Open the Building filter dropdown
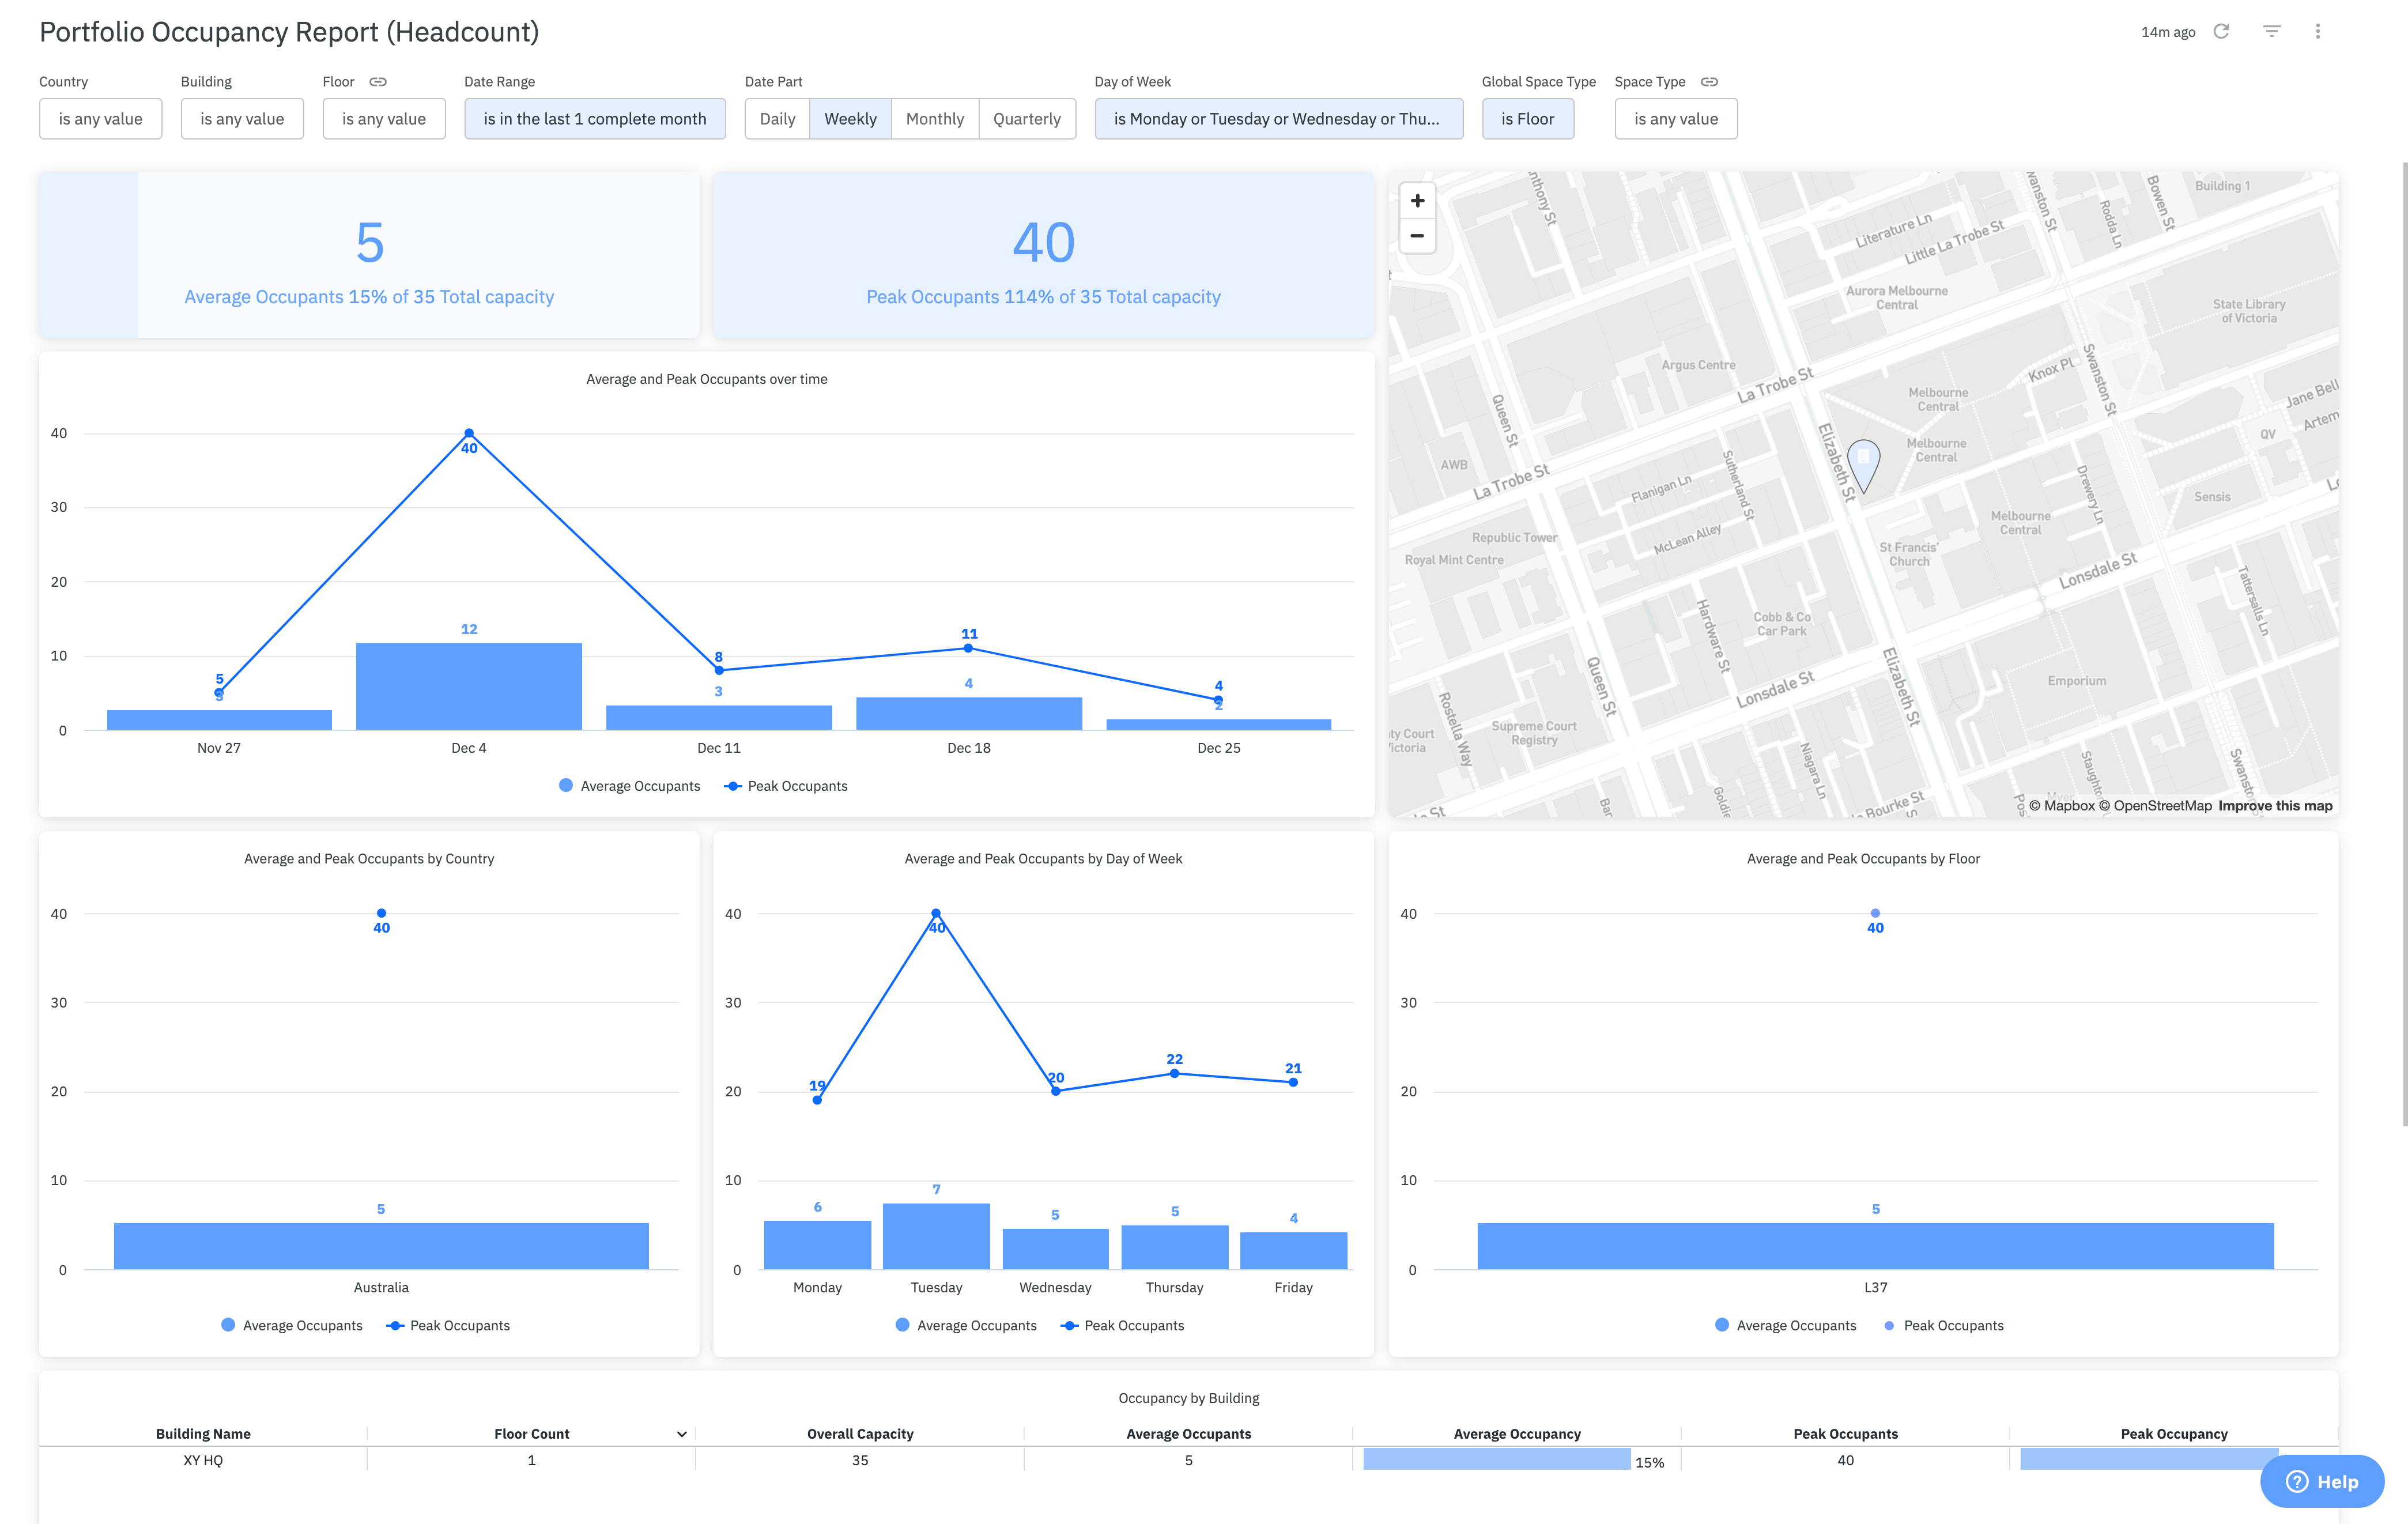 [x=242, y=119]
